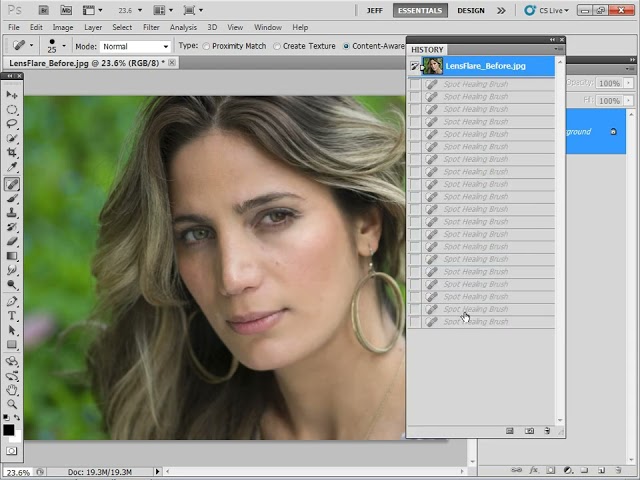Select the Gradient tool

12,256
